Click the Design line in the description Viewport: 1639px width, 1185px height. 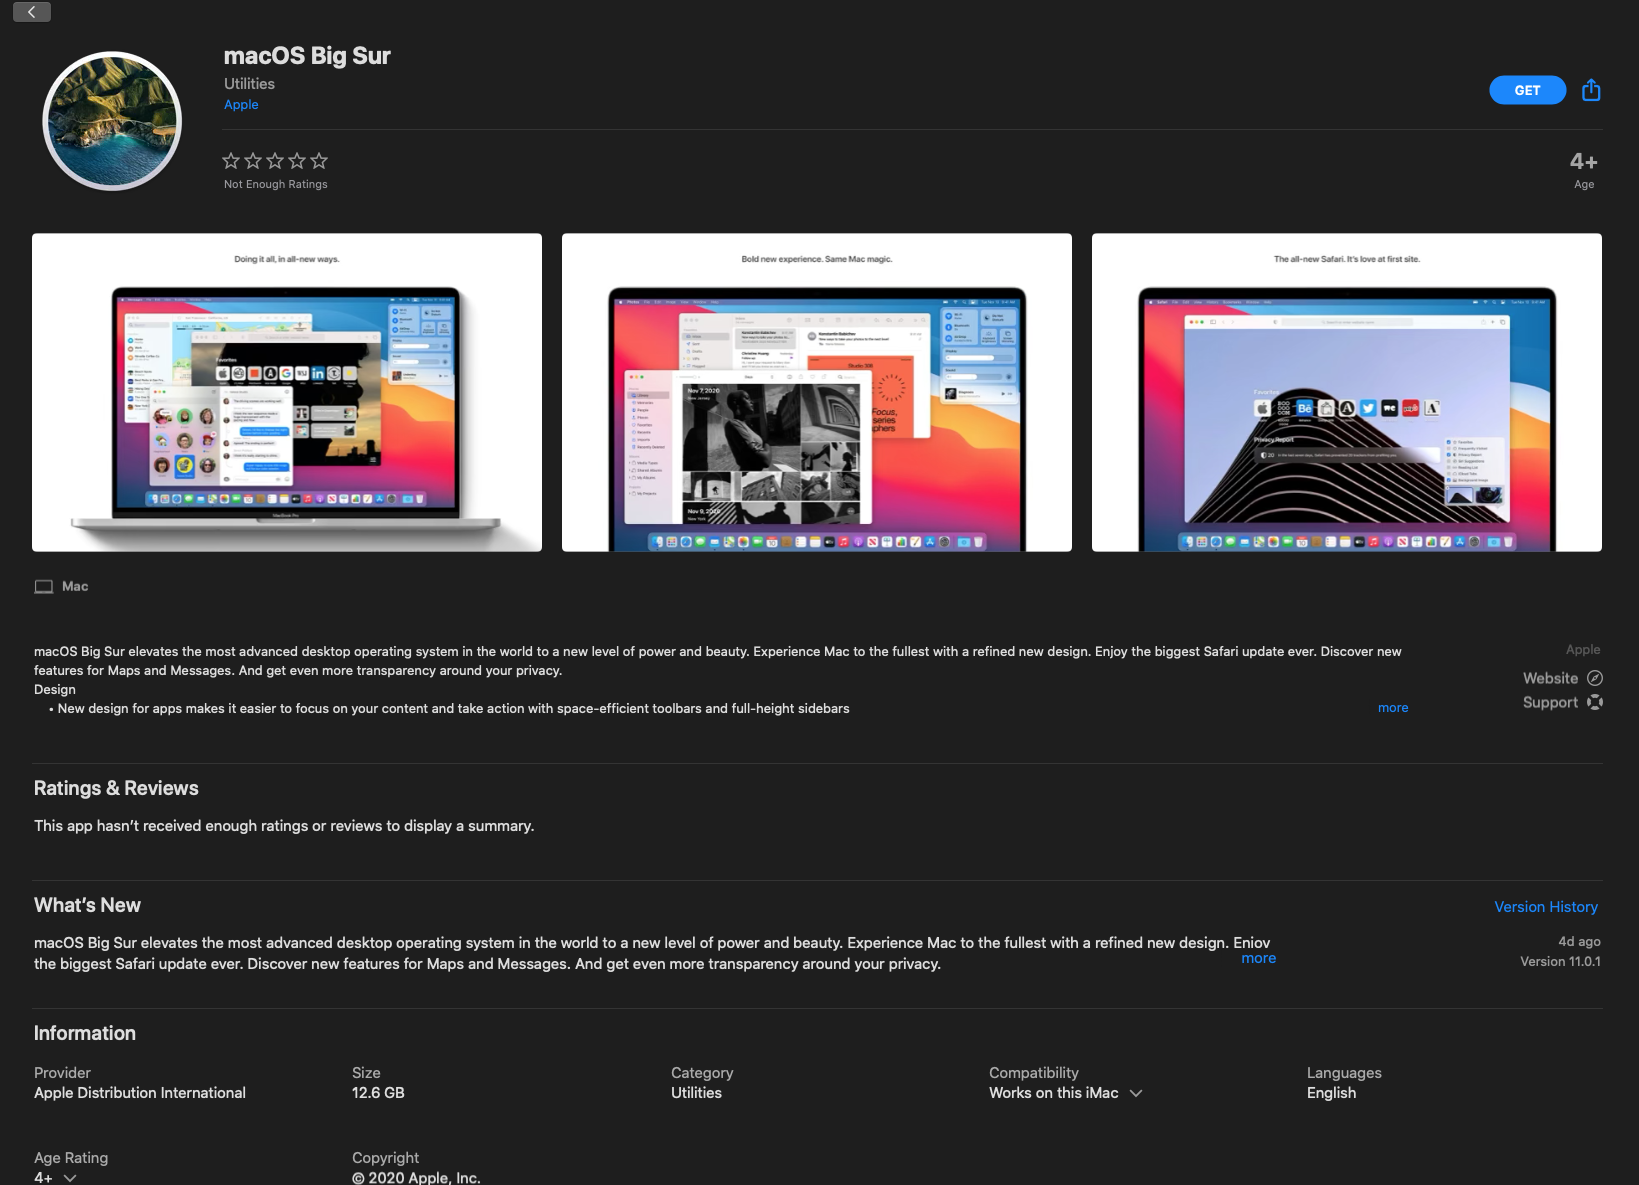point(55,690)
